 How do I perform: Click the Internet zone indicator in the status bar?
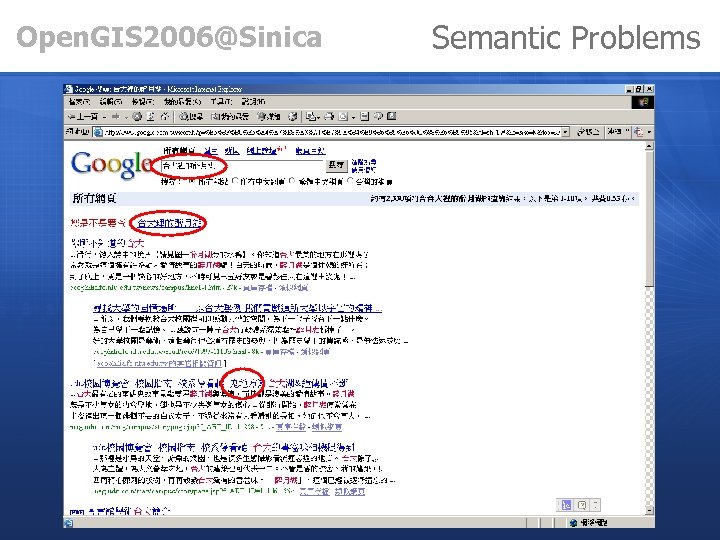pos(589,523)
